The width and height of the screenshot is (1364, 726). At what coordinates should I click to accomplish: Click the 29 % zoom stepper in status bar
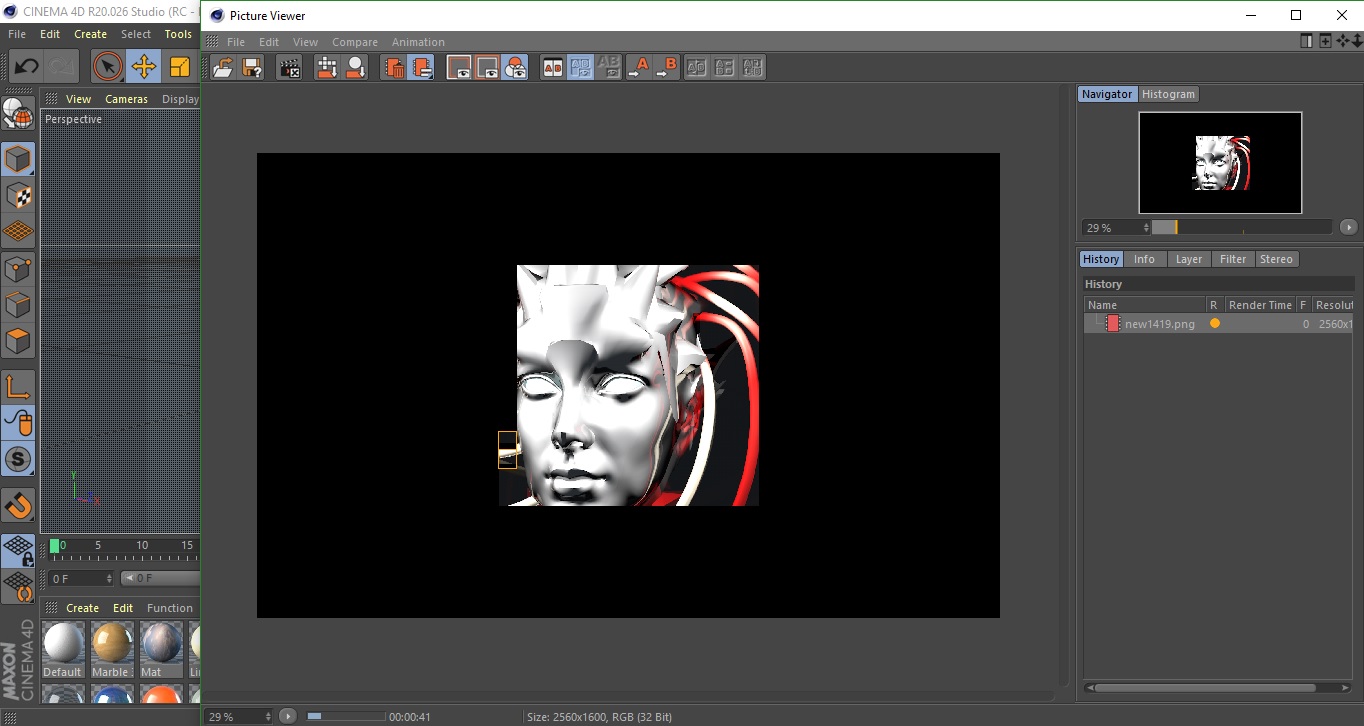click(267, 717)
